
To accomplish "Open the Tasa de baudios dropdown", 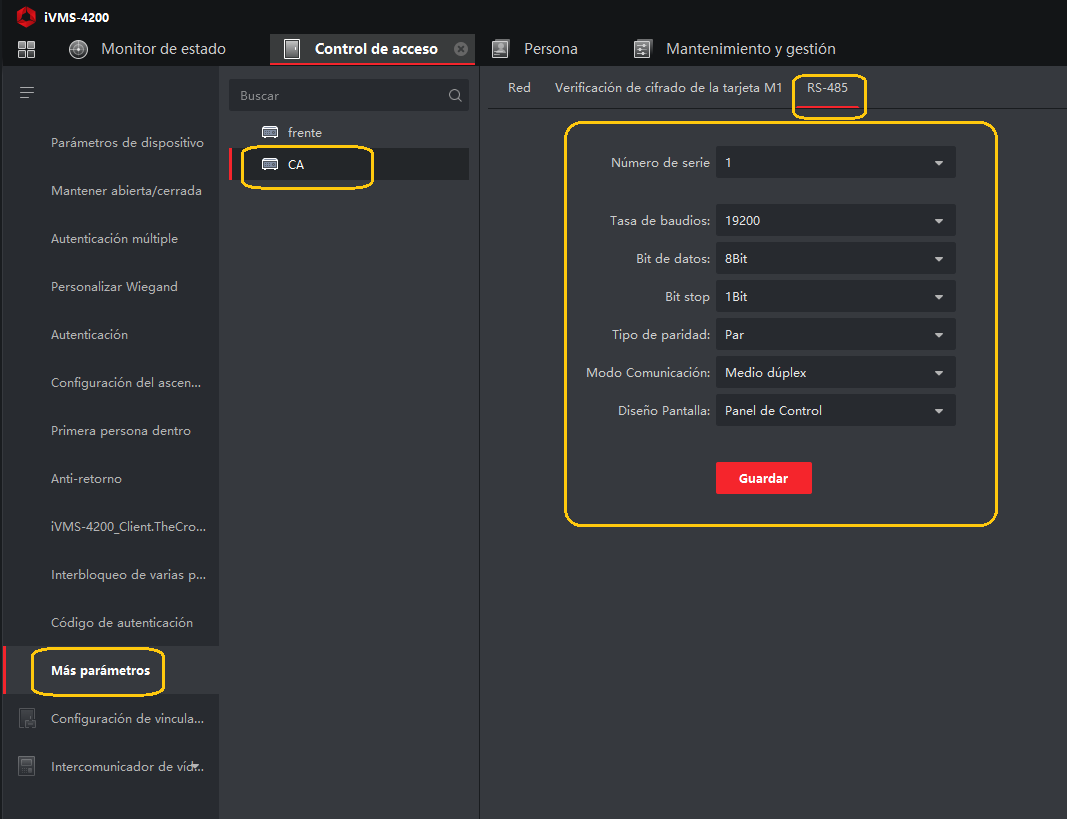I will 835,221.
